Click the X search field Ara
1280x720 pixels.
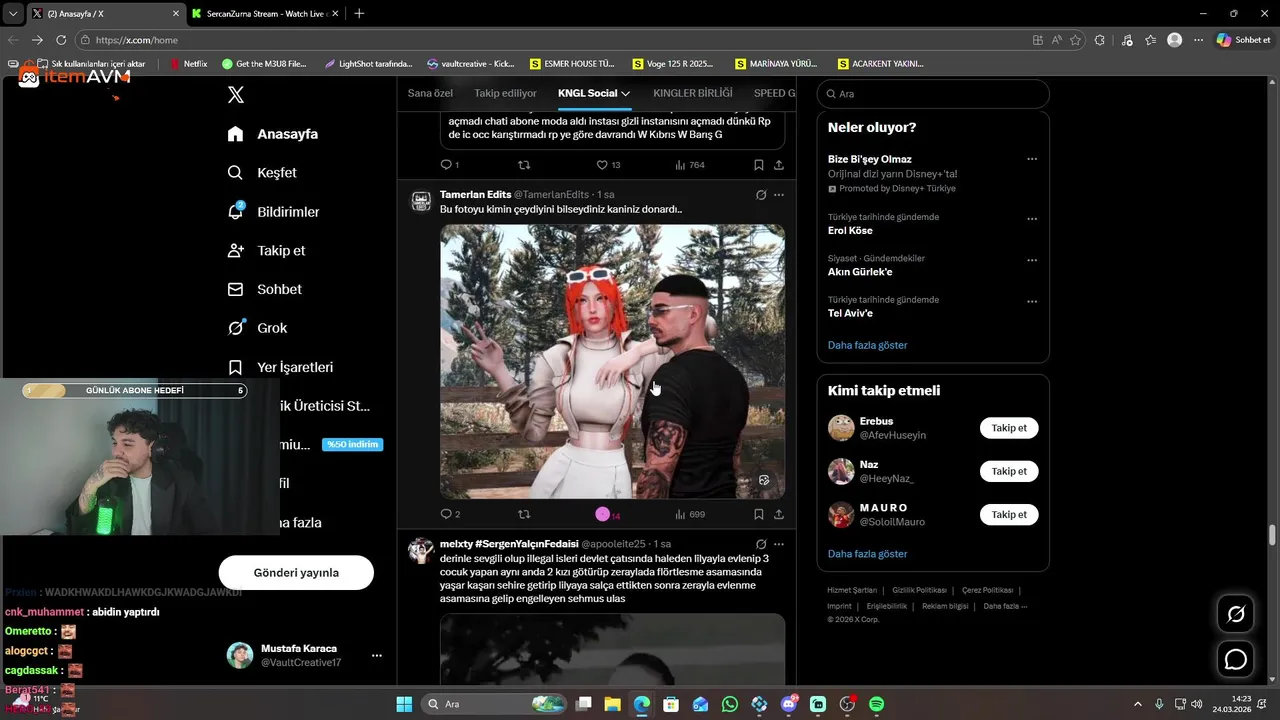click(x=933, y=94)
